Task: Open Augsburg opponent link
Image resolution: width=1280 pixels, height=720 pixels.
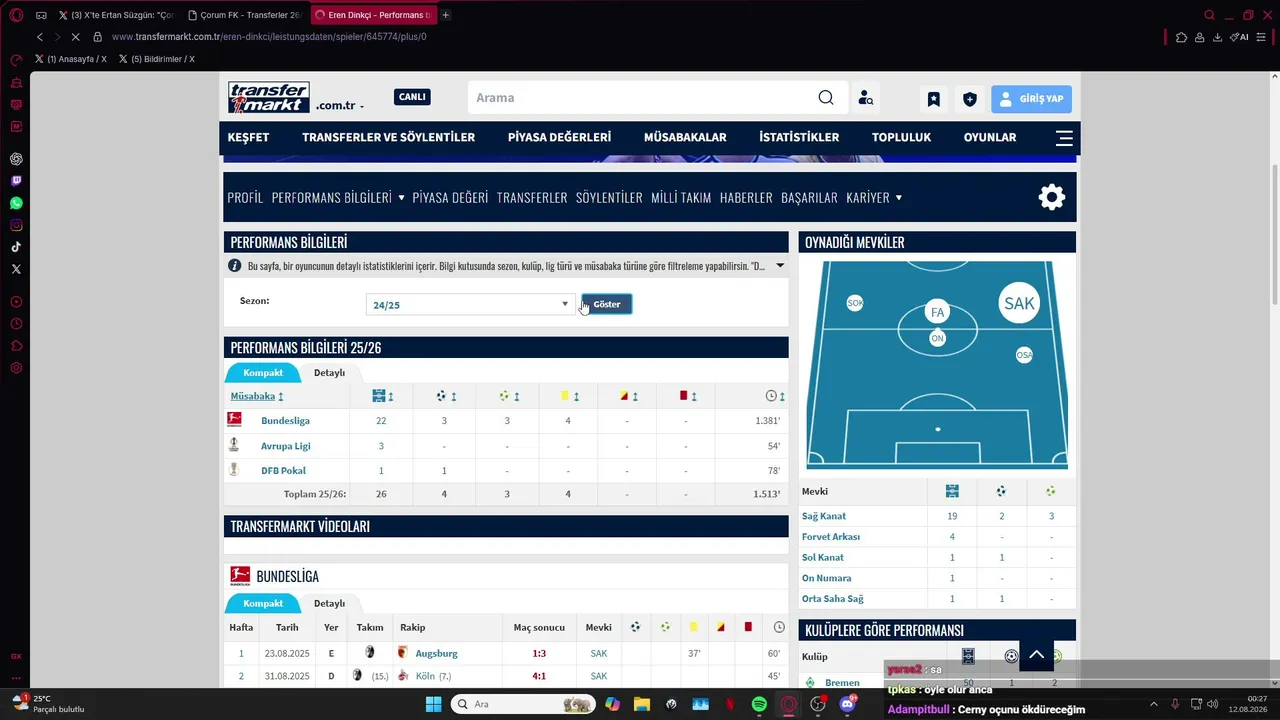Action: [436, 654]
